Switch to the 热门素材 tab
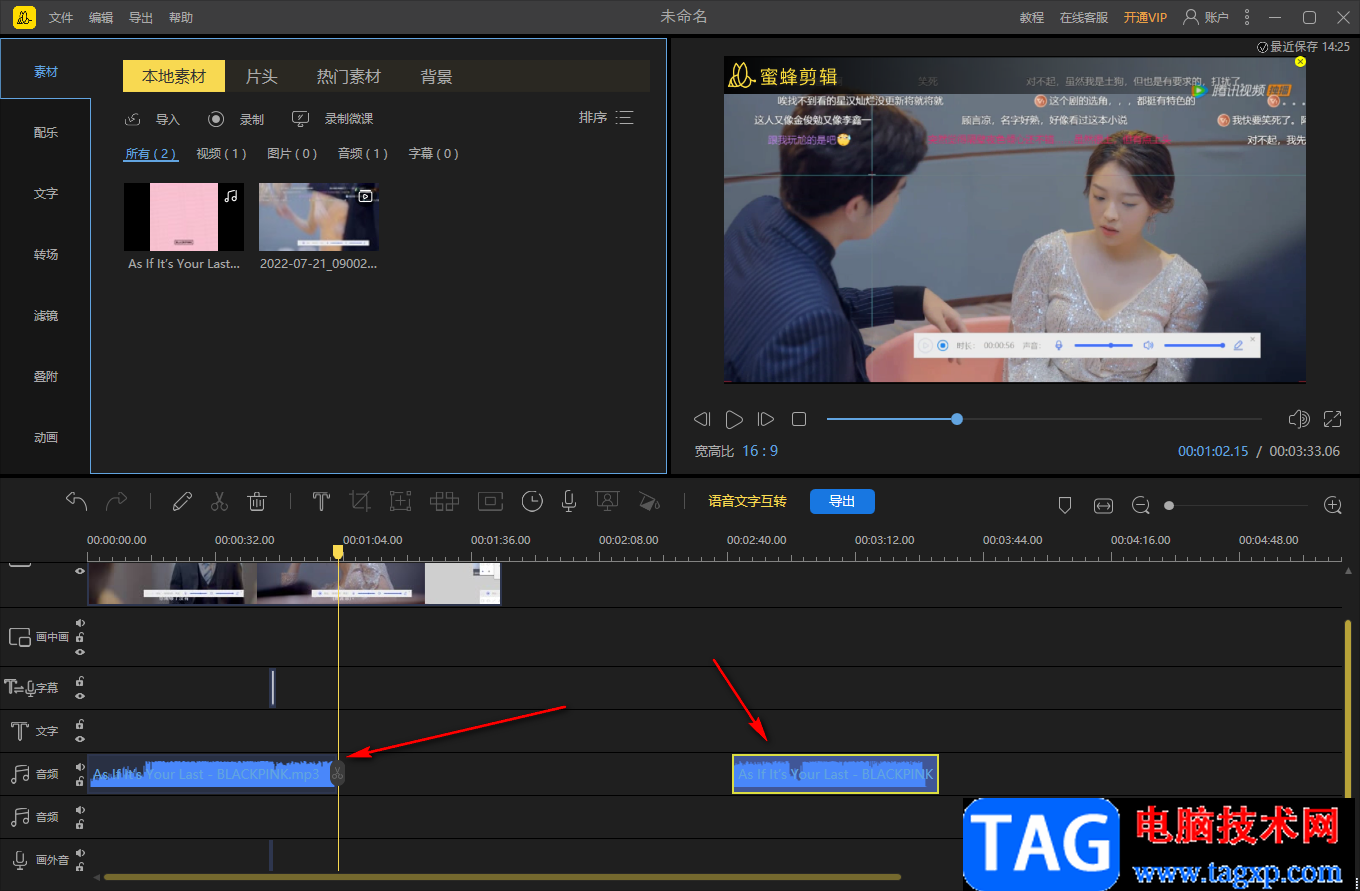Image resolution: width=1360 pixels, height=891 pixels. click(349, 77)
